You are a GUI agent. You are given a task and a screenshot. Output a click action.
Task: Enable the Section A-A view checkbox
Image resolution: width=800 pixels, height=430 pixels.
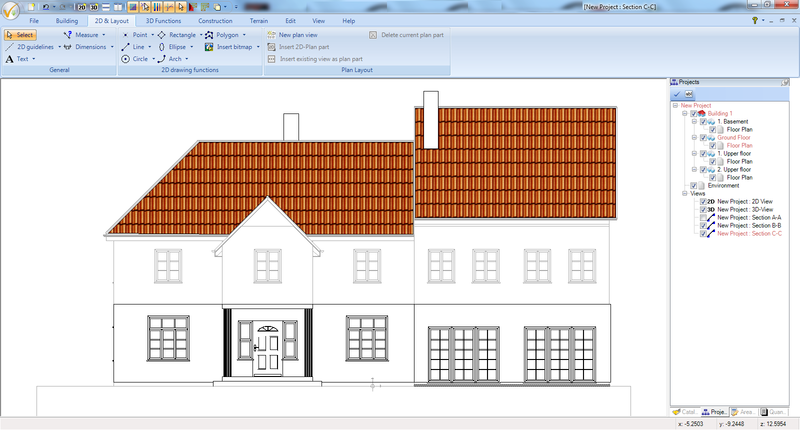click(x=703, y=218)
